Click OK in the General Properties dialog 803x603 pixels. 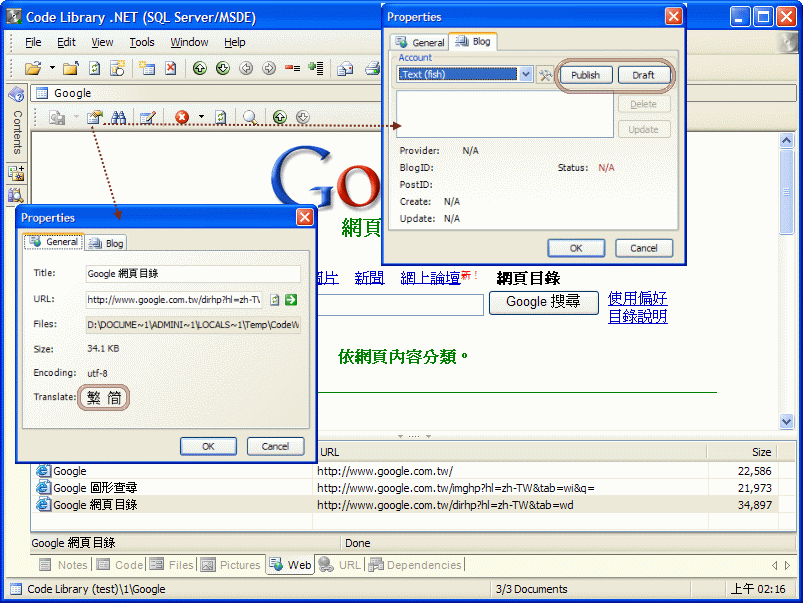(208, 446)
